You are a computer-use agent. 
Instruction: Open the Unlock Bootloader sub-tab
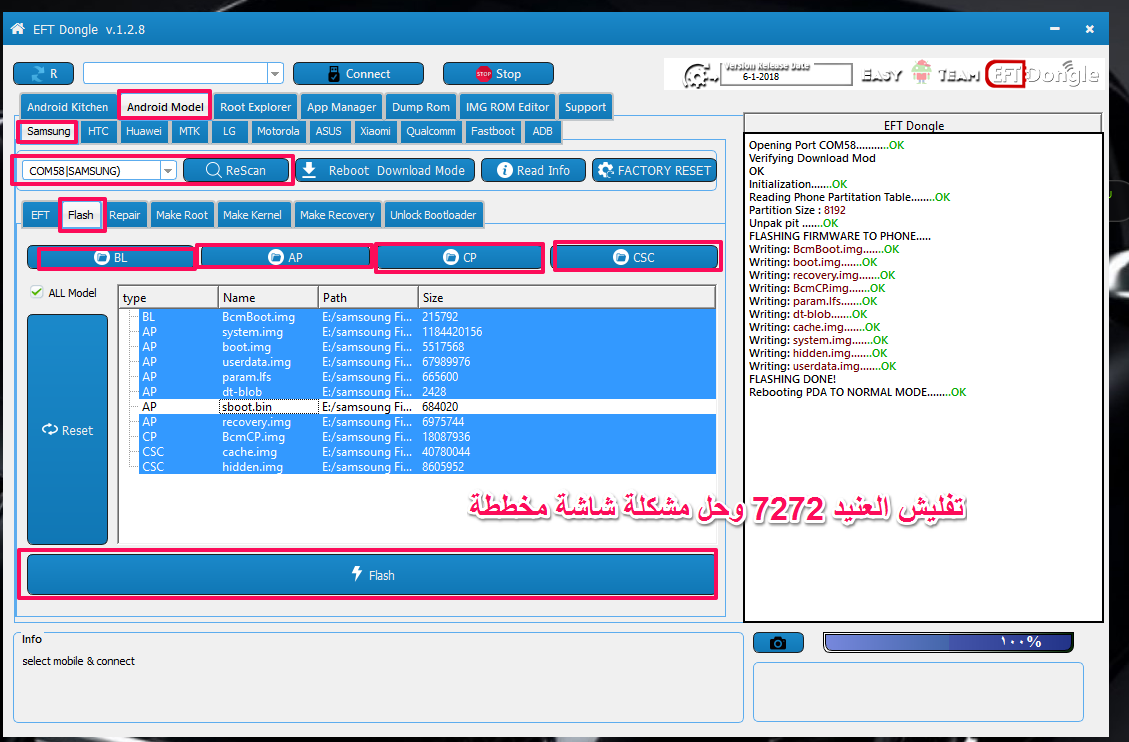click(433, 215)
